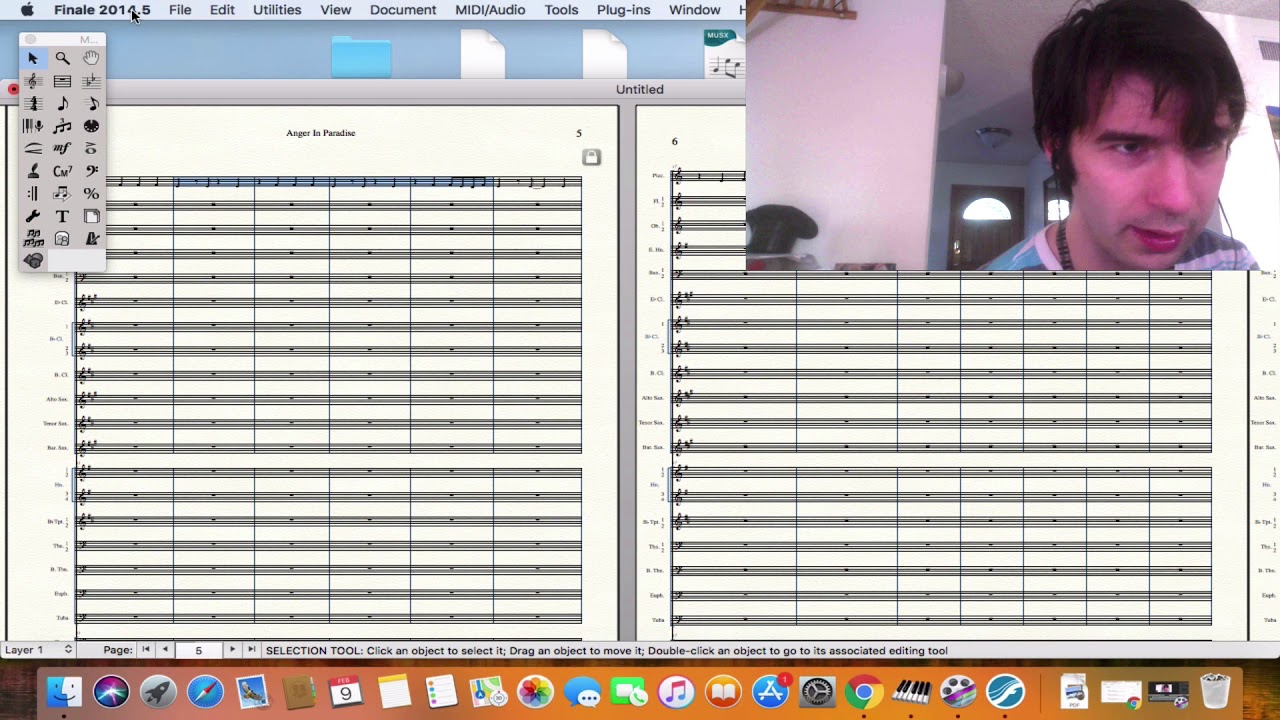Open the Finale app in dock
Viewport: 1280px width, 720px height.
coord(1006,692)
